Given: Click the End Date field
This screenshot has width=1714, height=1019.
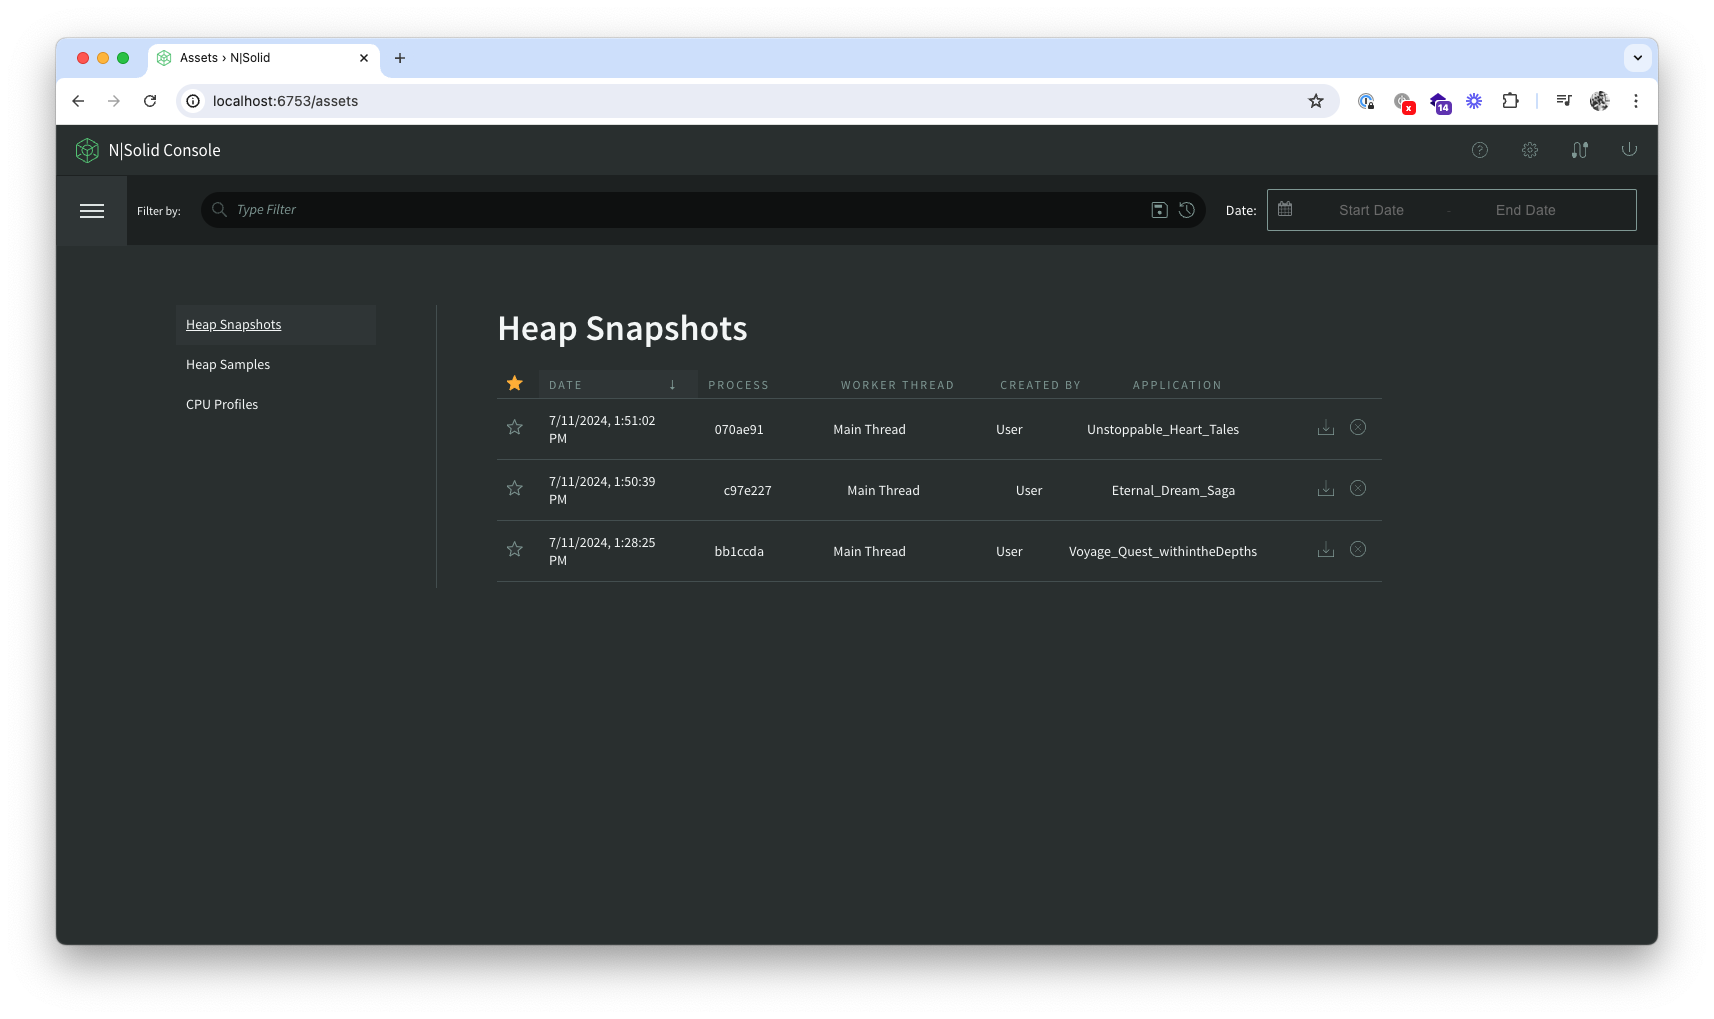Looking at the screenshot, I should [x=1525, y=210].
